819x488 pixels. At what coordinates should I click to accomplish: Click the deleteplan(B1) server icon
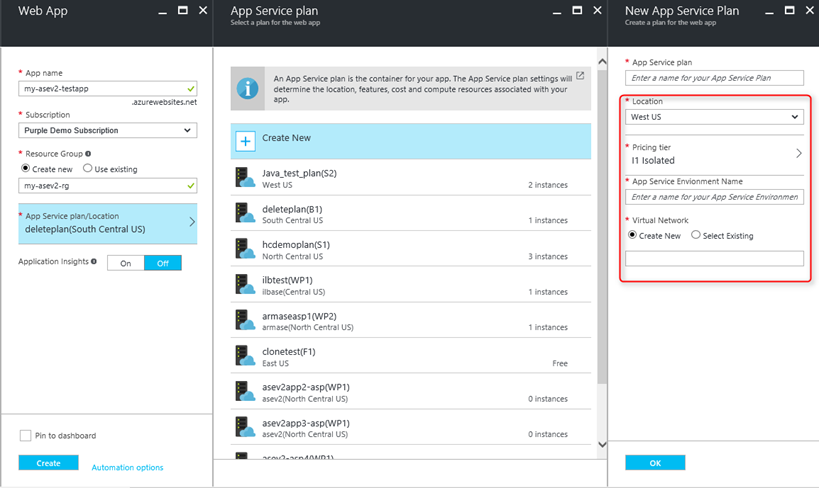[x=244, y=213]
